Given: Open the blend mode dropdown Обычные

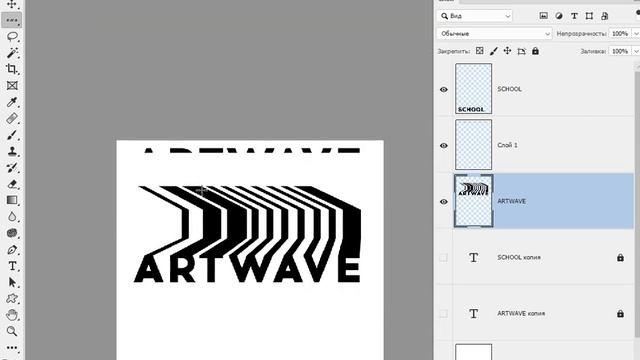Looking at the screenshot, I should click(x=494, y=33).
